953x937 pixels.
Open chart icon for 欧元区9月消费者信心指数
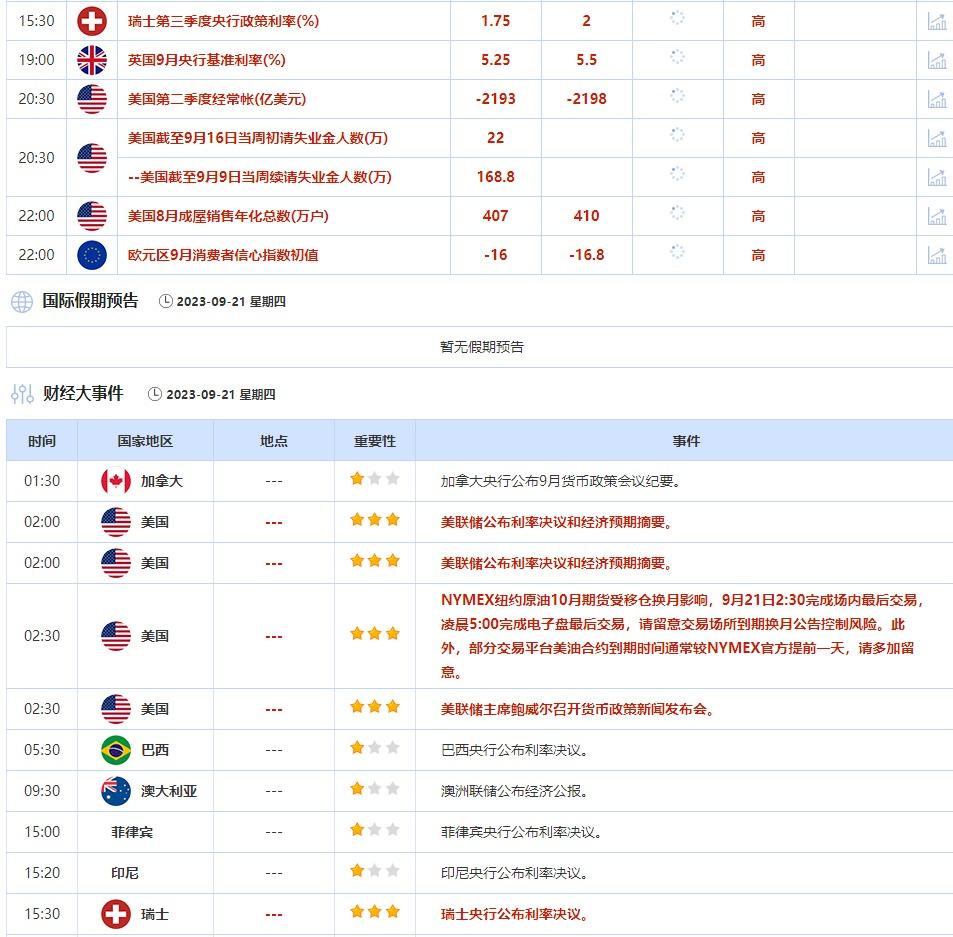click(937, 255)
